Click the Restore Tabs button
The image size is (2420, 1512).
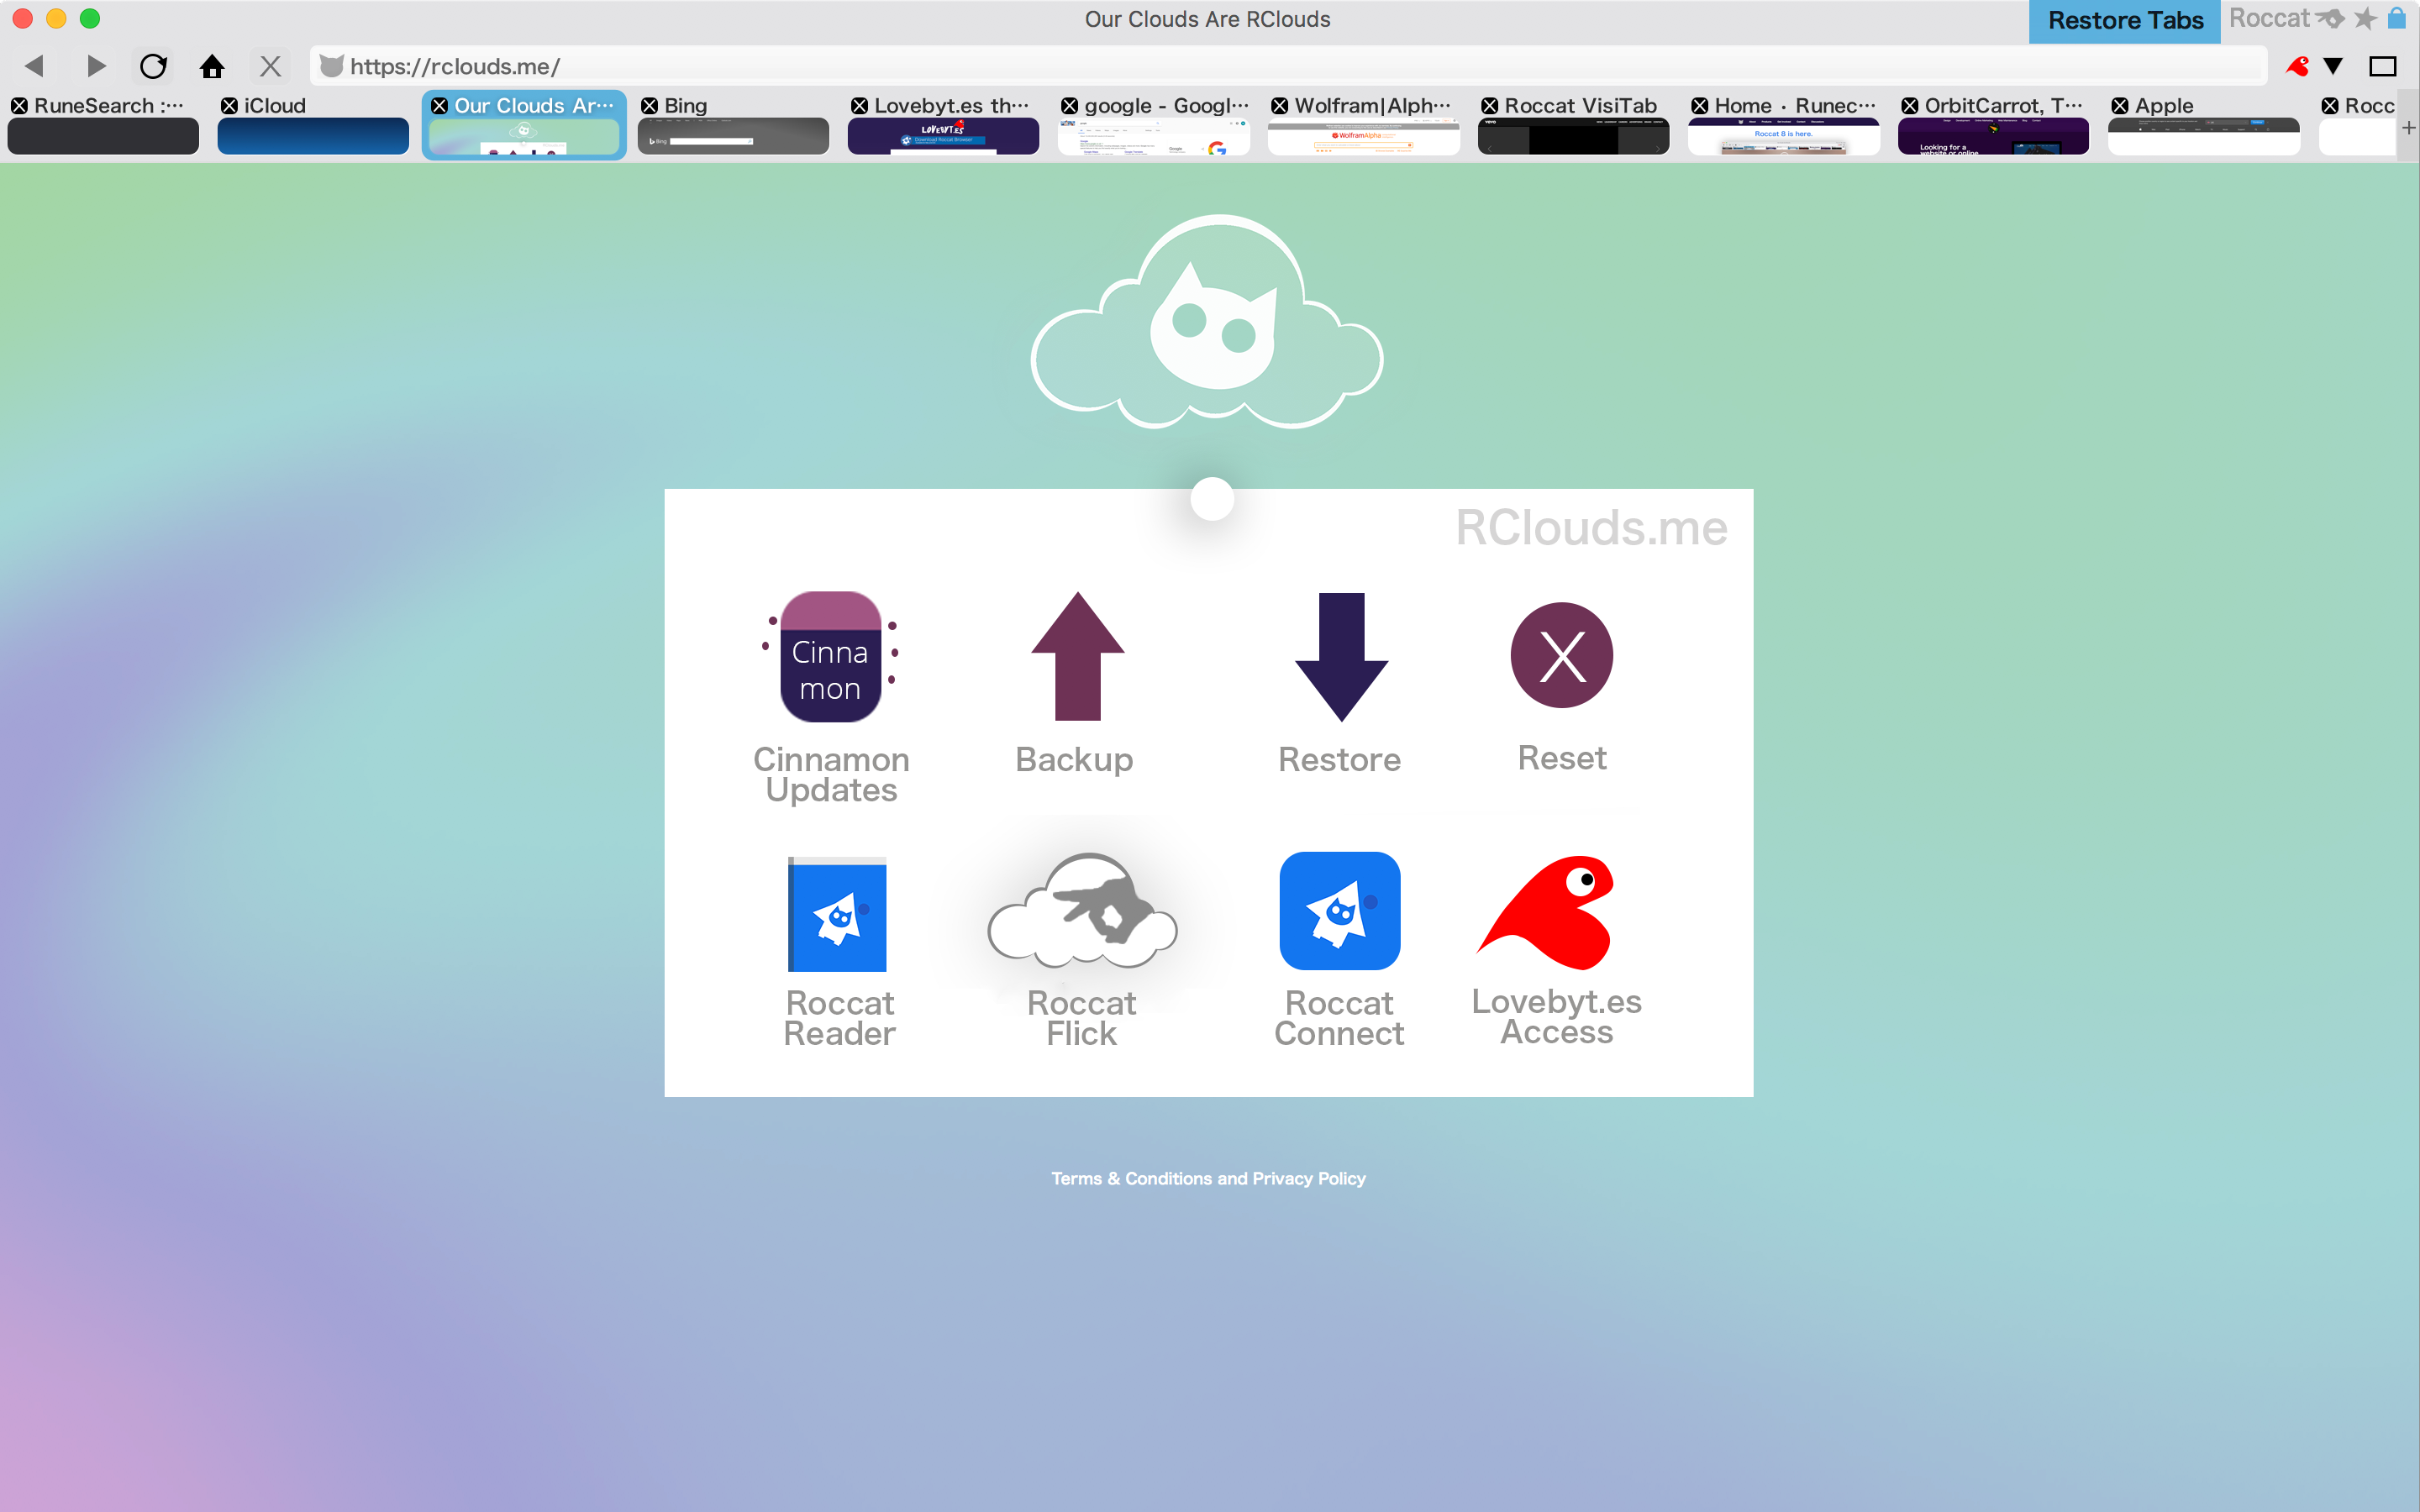coord(2124,19)
